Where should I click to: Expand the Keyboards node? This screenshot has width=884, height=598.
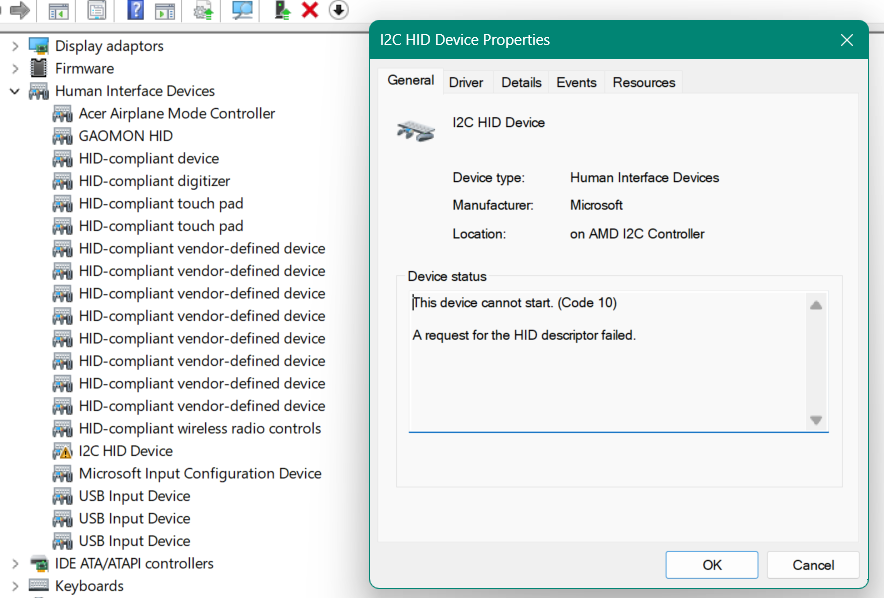(15, 586)
